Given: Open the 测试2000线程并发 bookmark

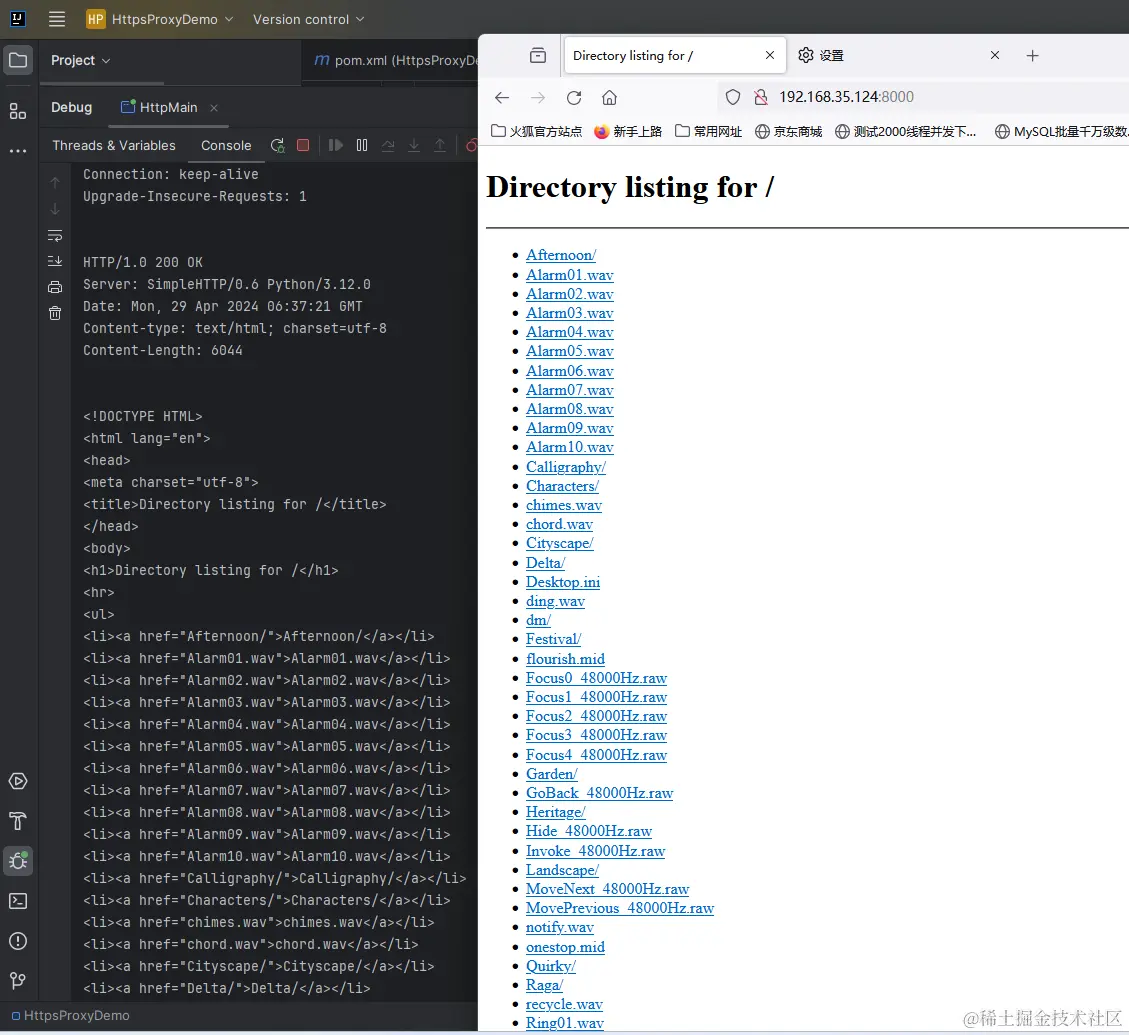Looking at the screenshot, I should [x=906, y=131].
